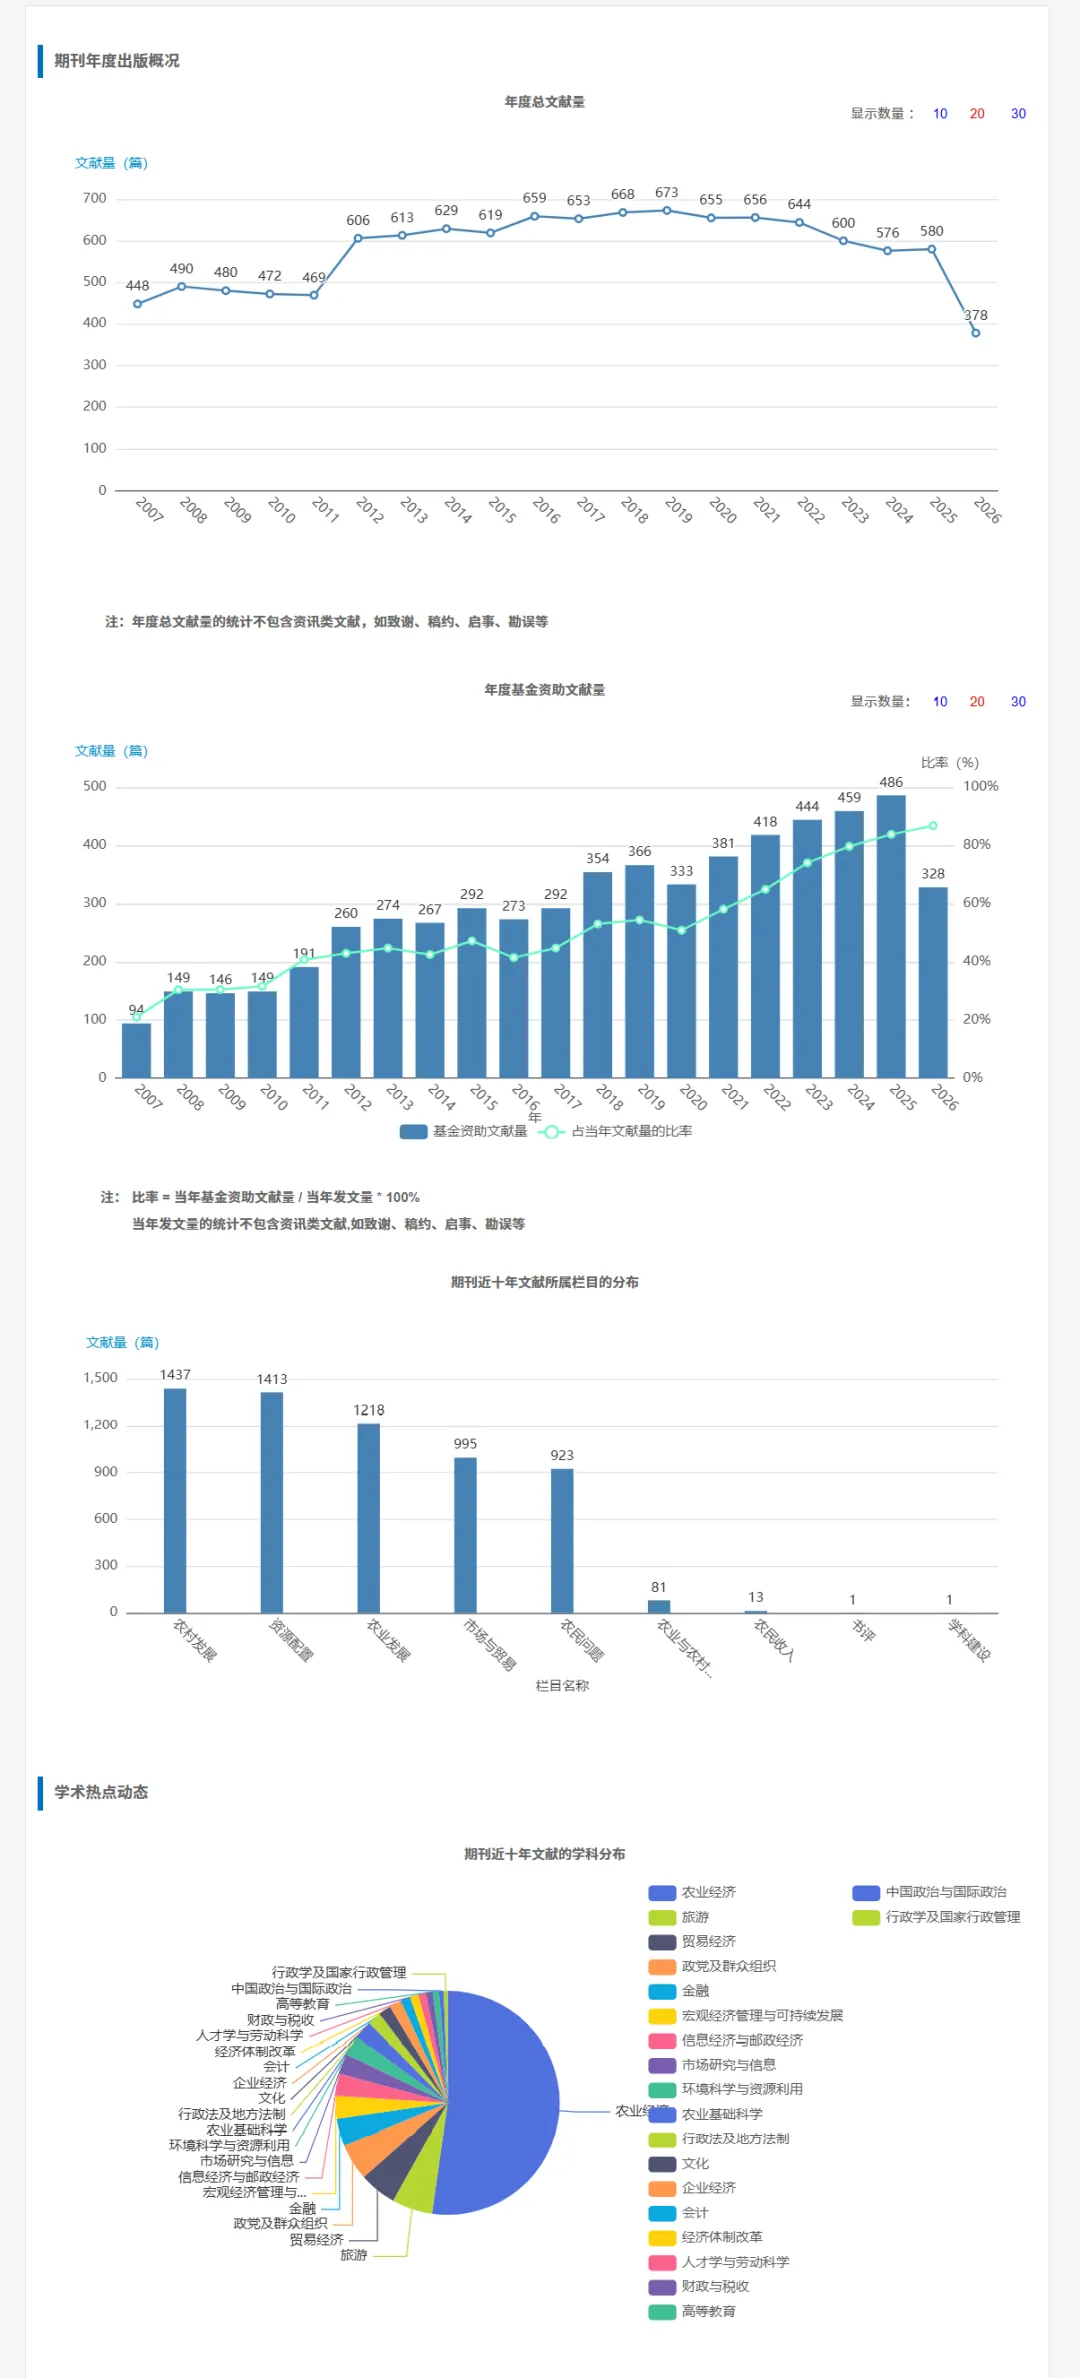
Task: Click the large blue 农业经济 pie slice
Action: 505,2102
